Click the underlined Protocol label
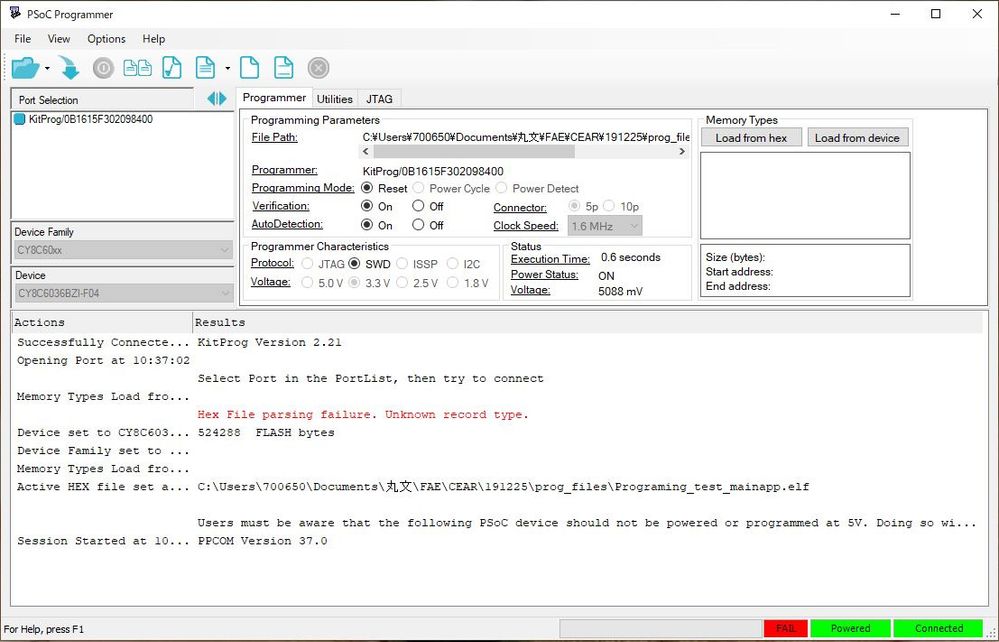999x642 pixels. tap(273, 263)
